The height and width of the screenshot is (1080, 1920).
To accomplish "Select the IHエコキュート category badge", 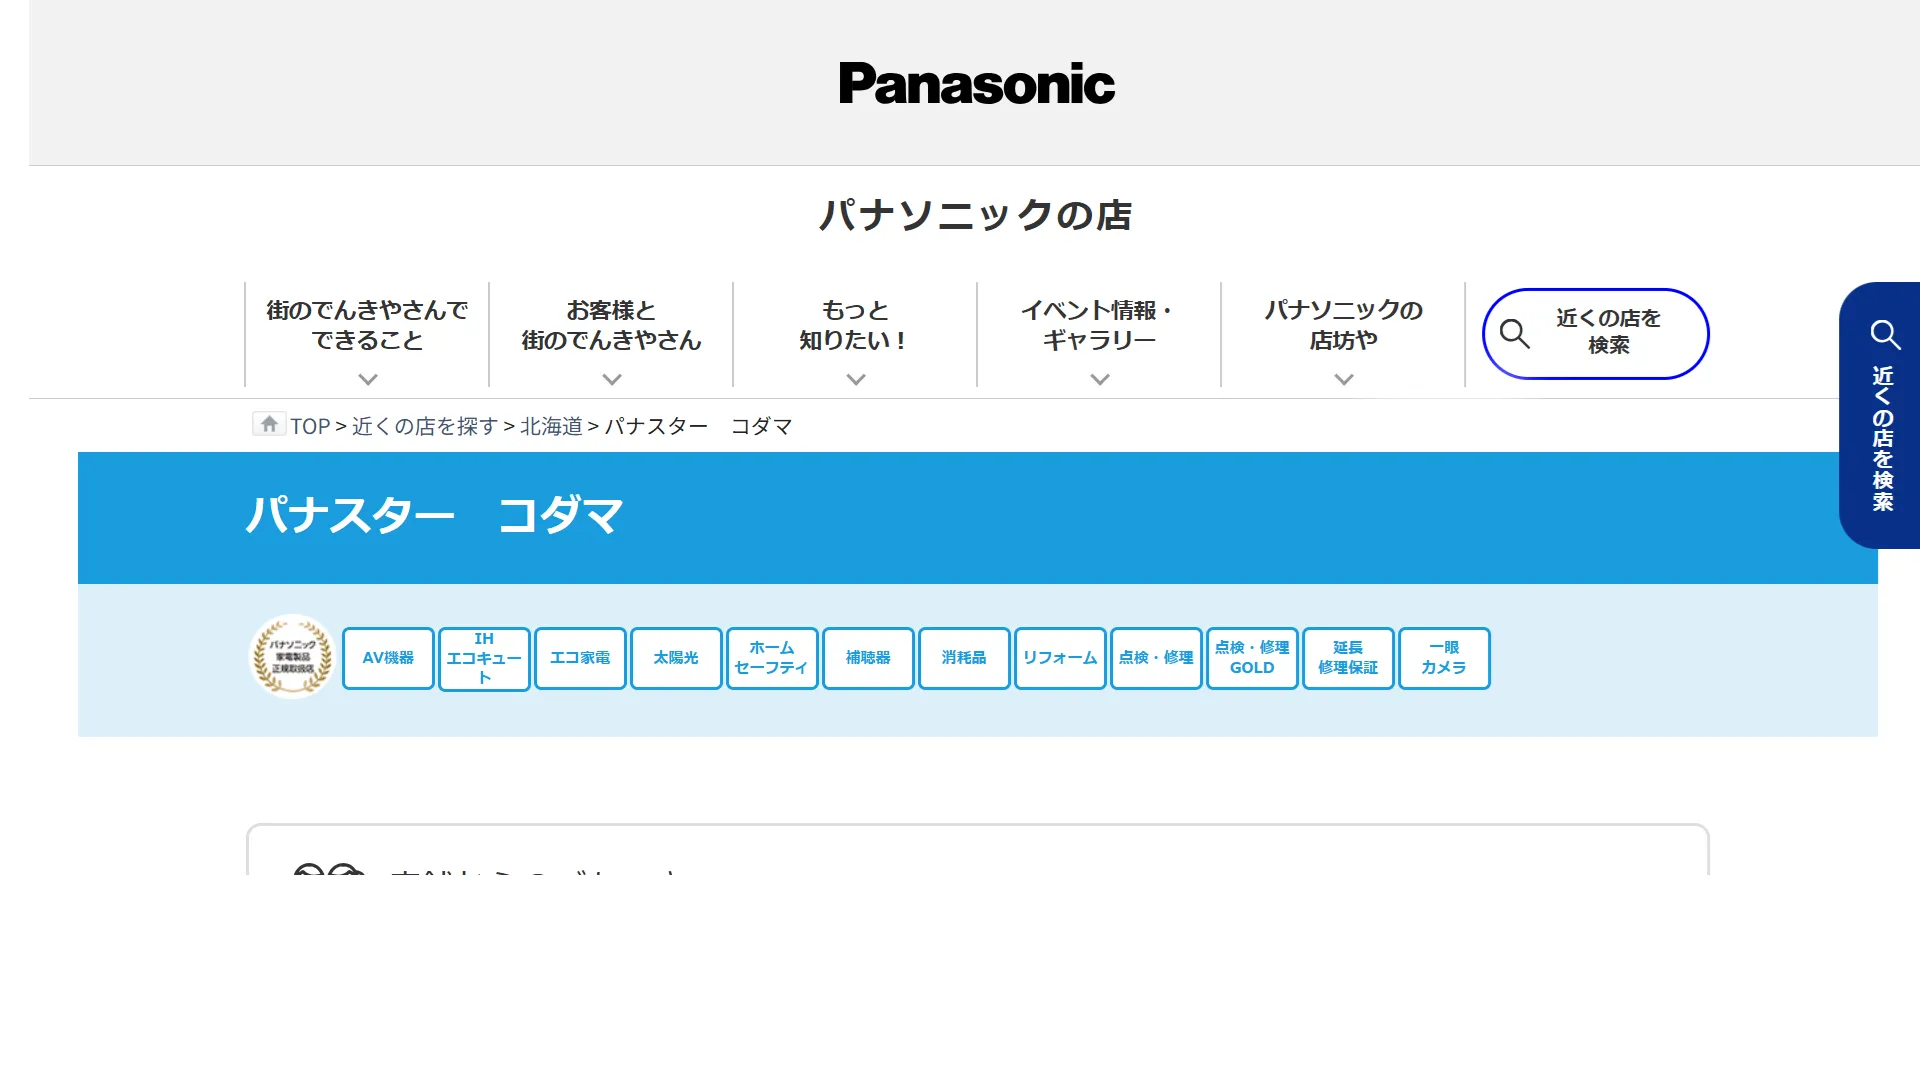I will (x=484, y=658).
